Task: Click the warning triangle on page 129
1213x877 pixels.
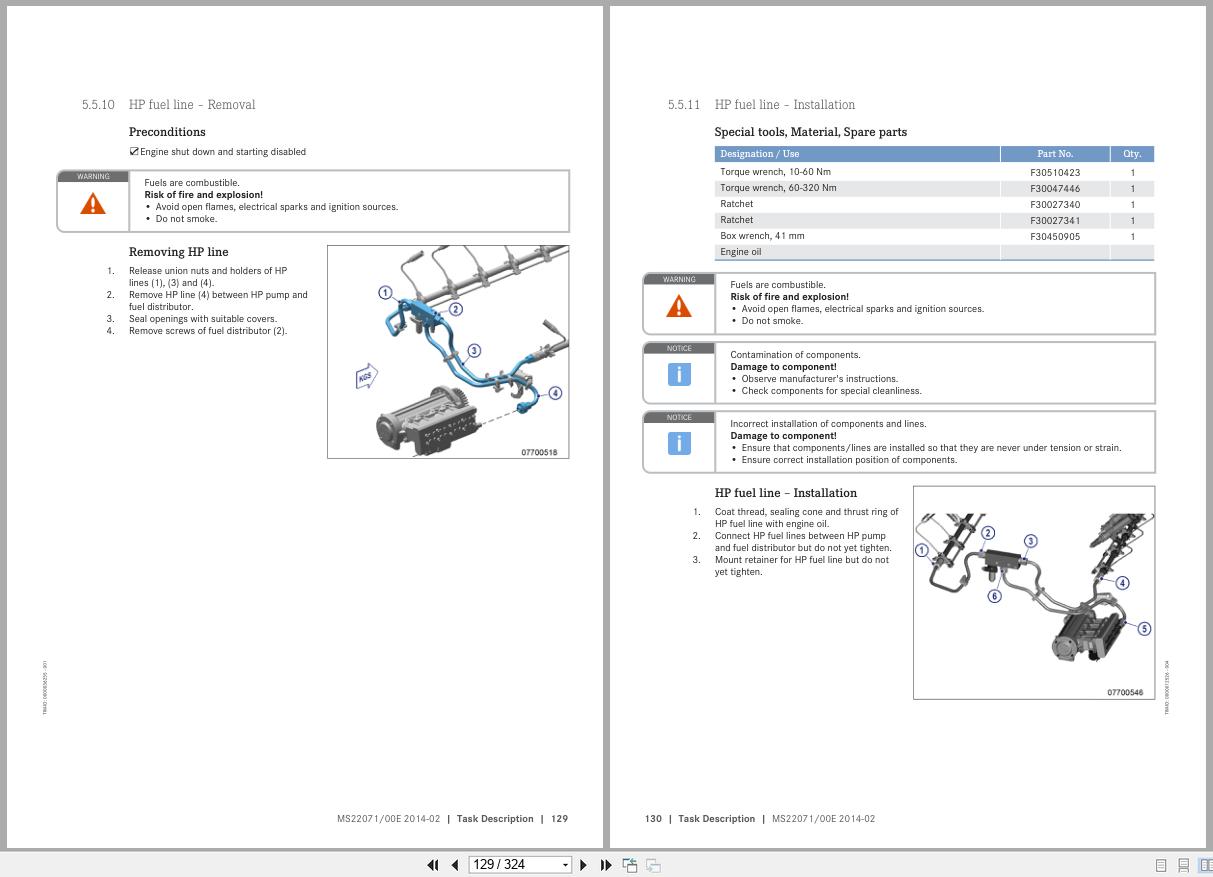Action: [93, 204]
